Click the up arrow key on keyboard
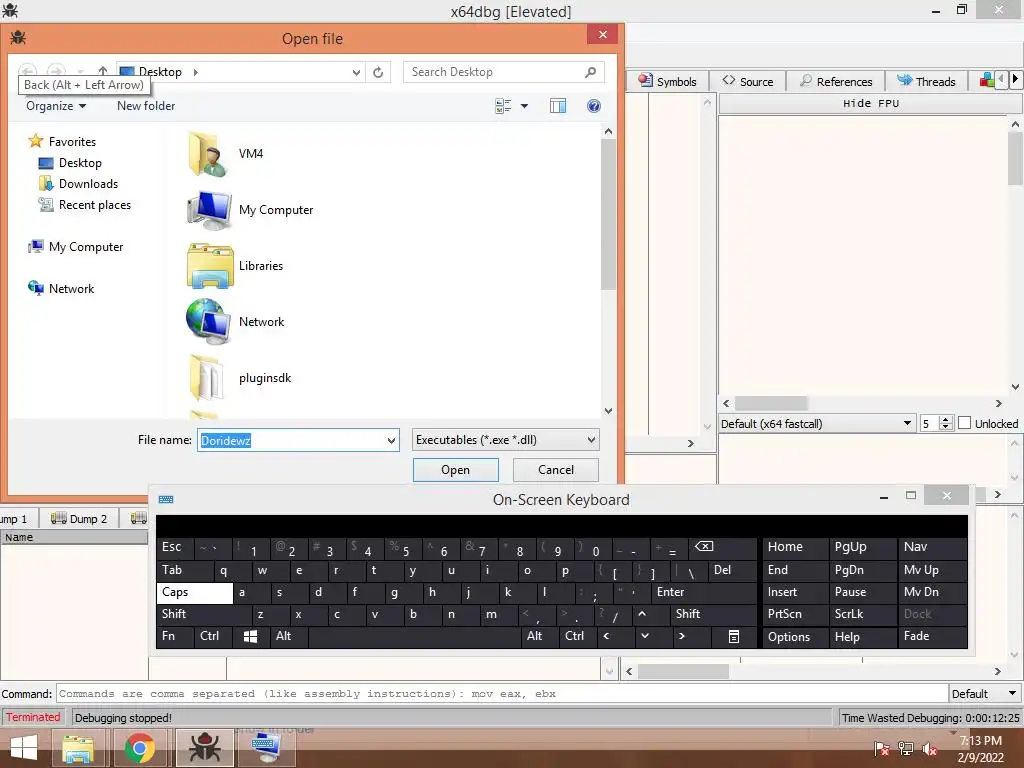The image size is (1024, 768). tap(643, 615)
